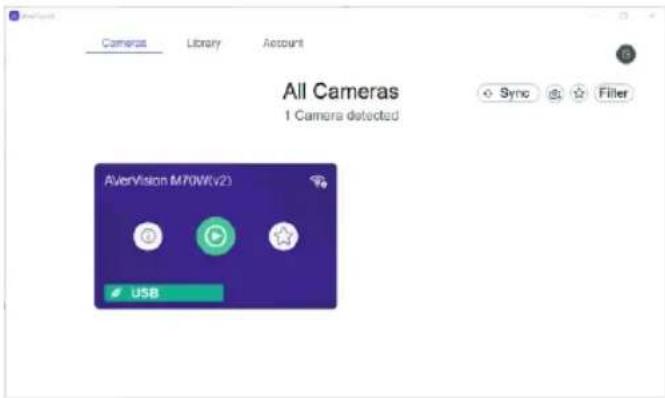Click the camera icon next to Sync
This screenshot has width=665, height=398.
555,93
